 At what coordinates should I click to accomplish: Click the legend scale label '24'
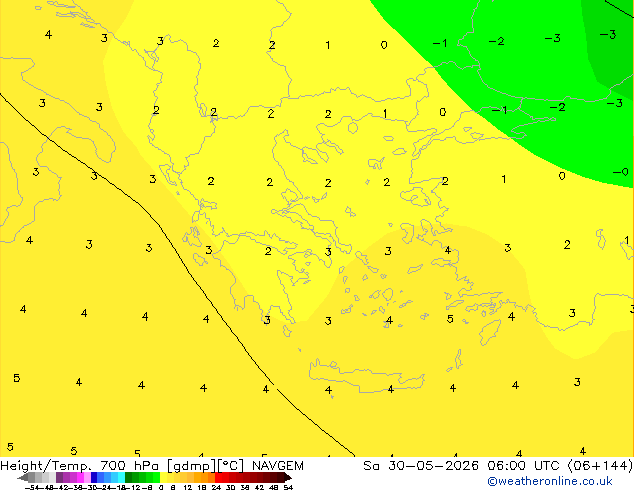coord(216,487)
